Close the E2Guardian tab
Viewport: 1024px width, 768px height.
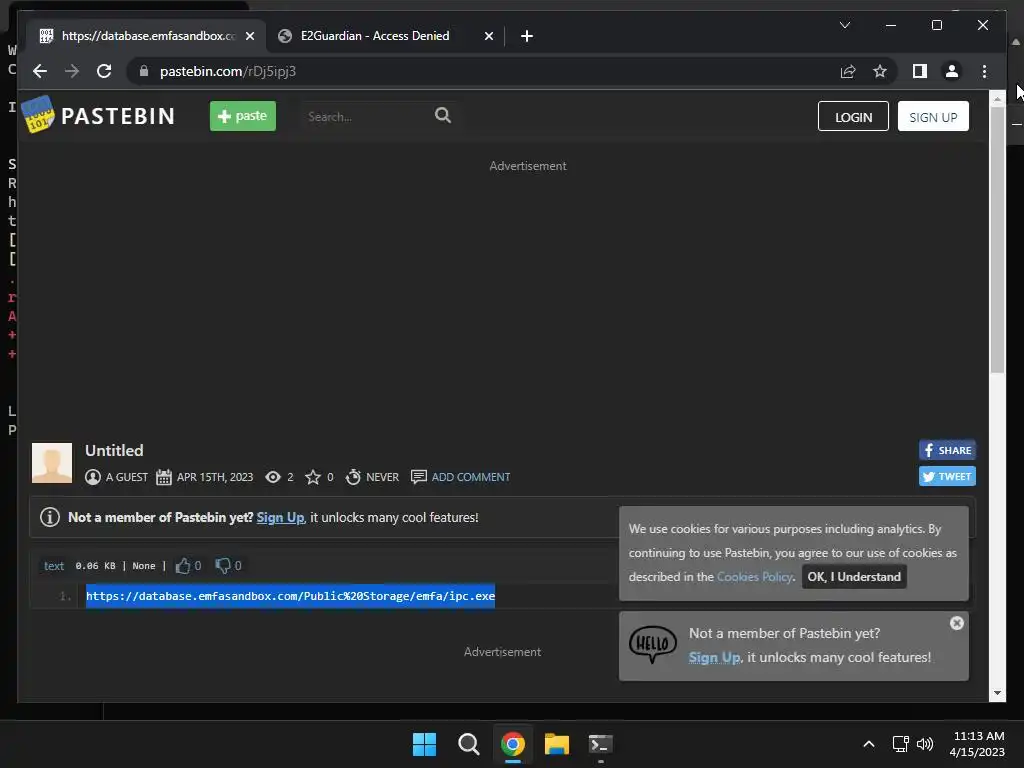(x=488, y=36)
